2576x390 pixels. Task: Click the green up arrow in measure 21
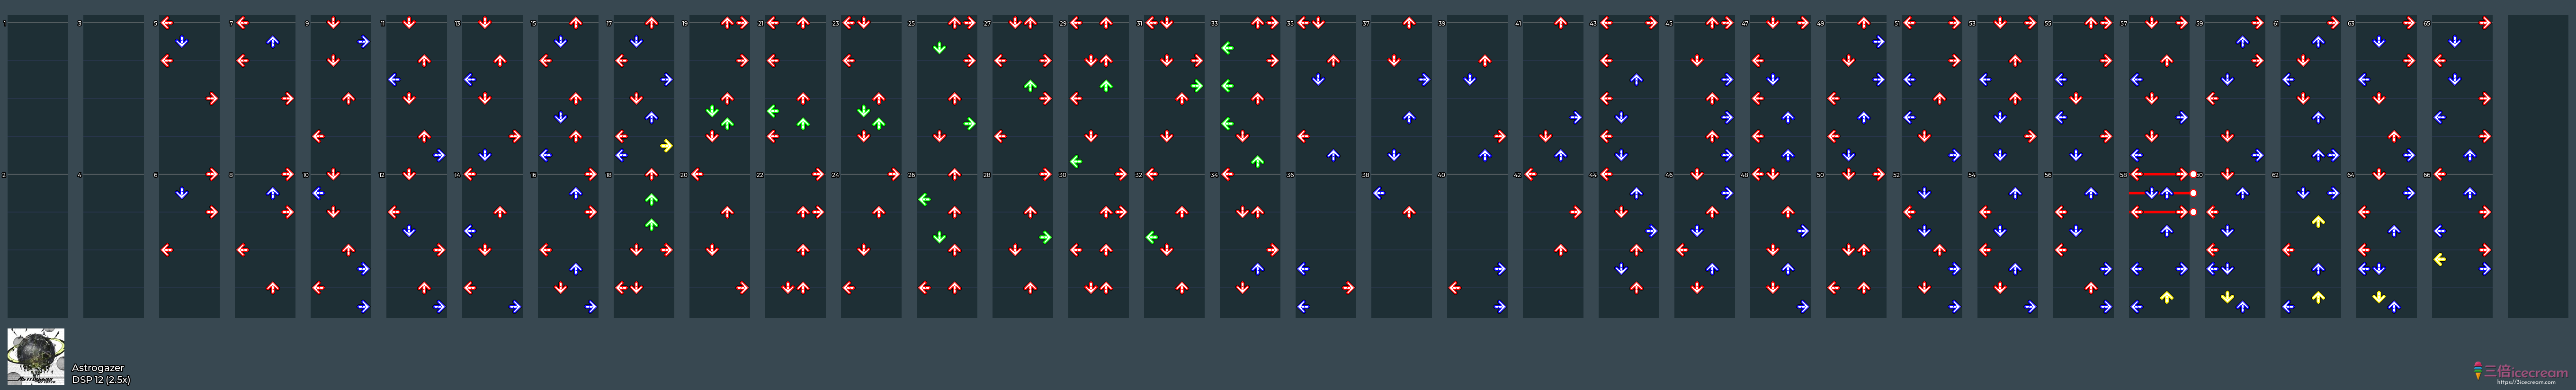click(803, 124)
